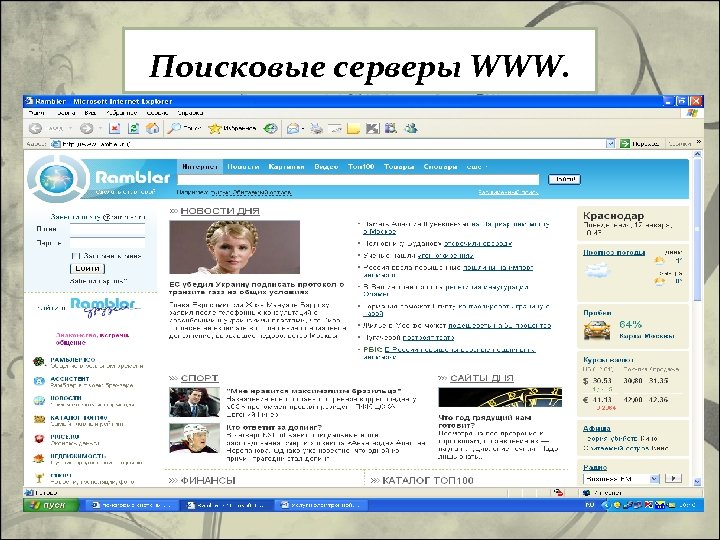This screenshot has width=720, height=540.
Task: Click the hockey player thumbnail
Action: (195, 439)
